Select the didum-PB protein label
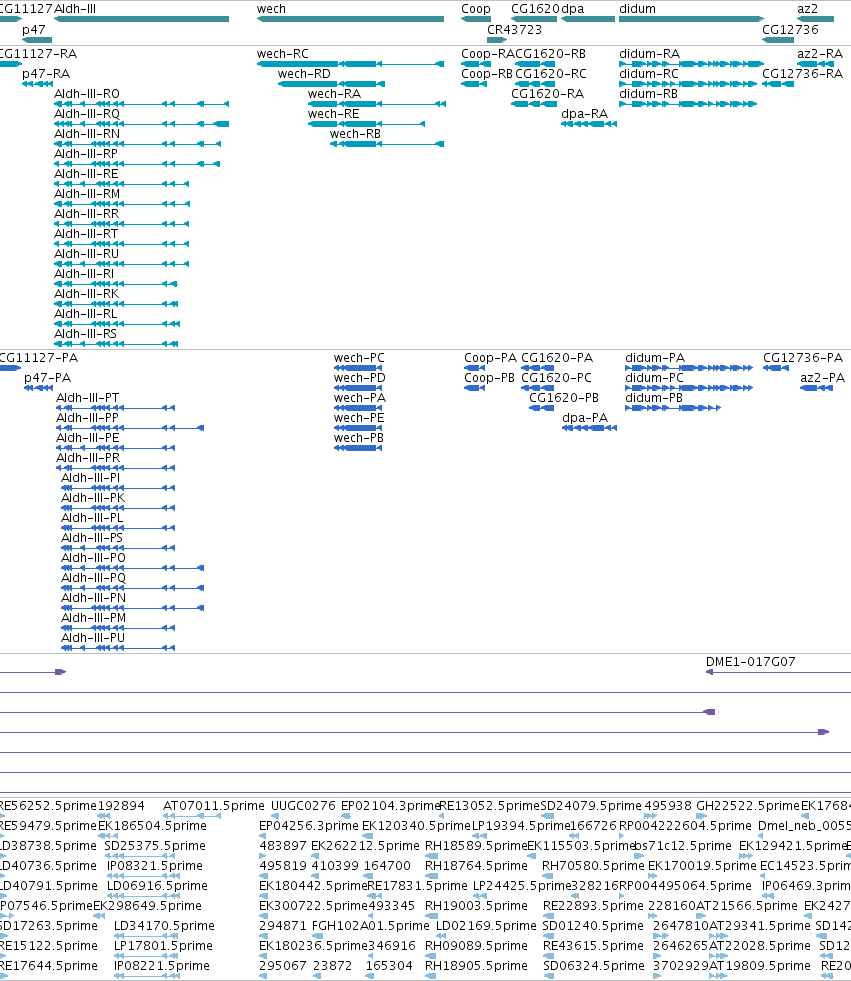 point(654,398)
